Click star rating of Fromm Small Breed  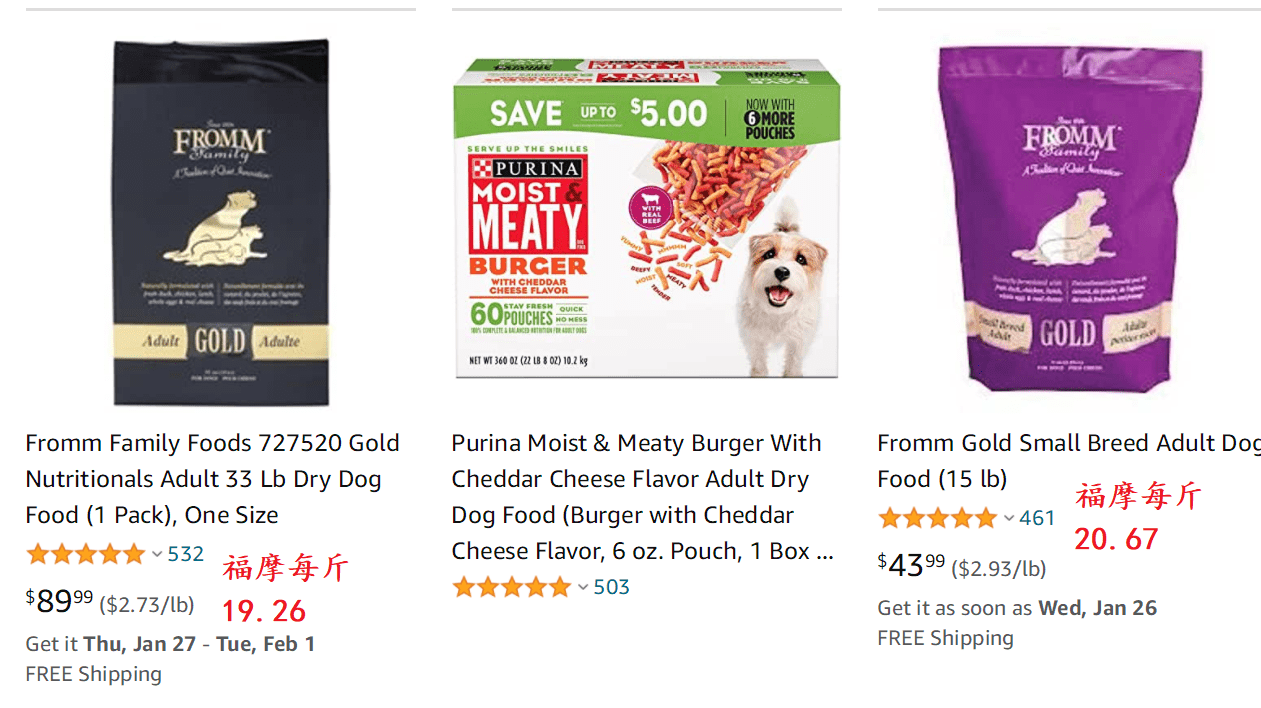click(937, 518)
